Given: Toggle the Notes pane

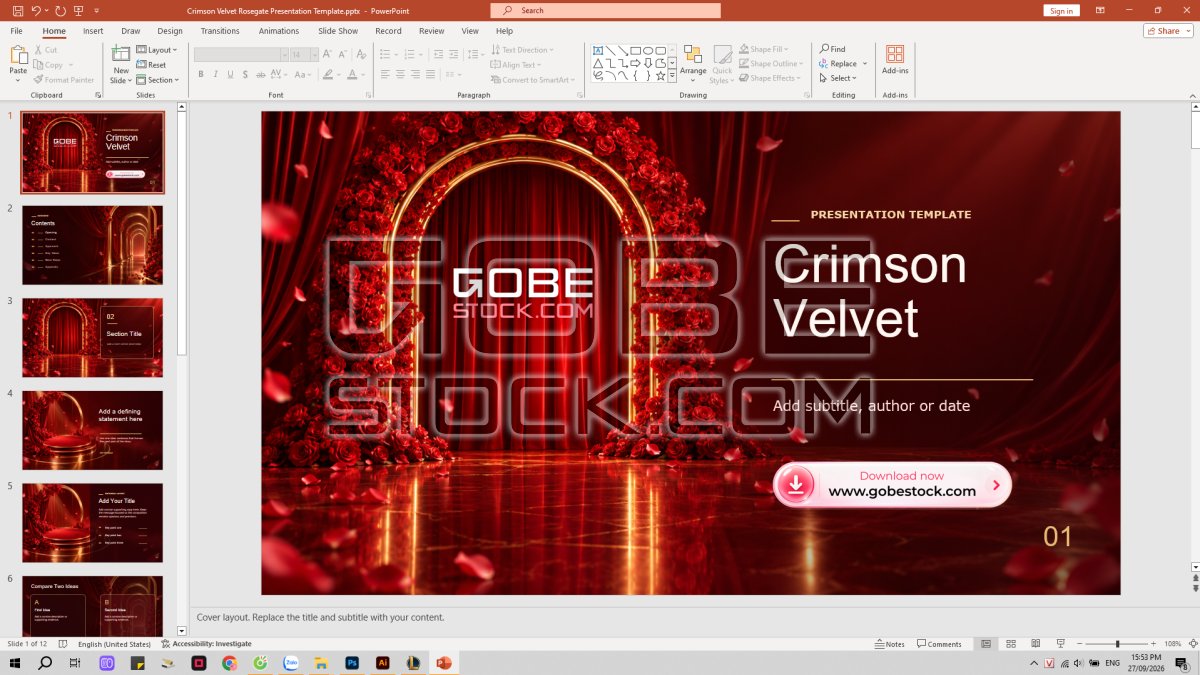Looking at the screenshot, I should (889, 644).
